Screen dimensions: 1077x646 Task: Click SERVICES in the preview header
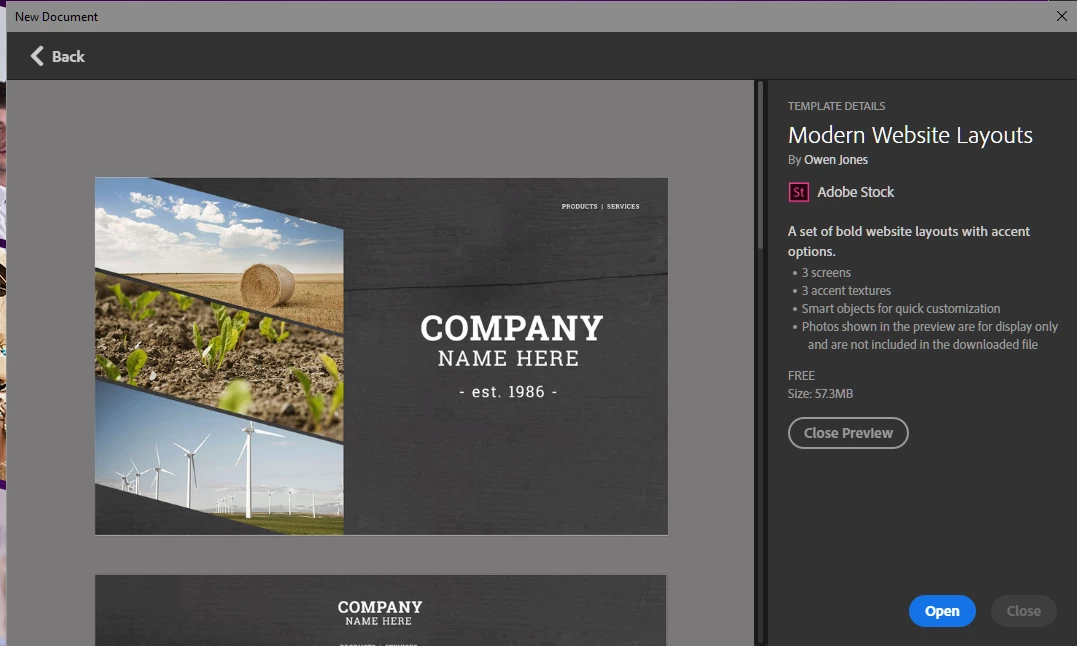click(x=623, y=207)
